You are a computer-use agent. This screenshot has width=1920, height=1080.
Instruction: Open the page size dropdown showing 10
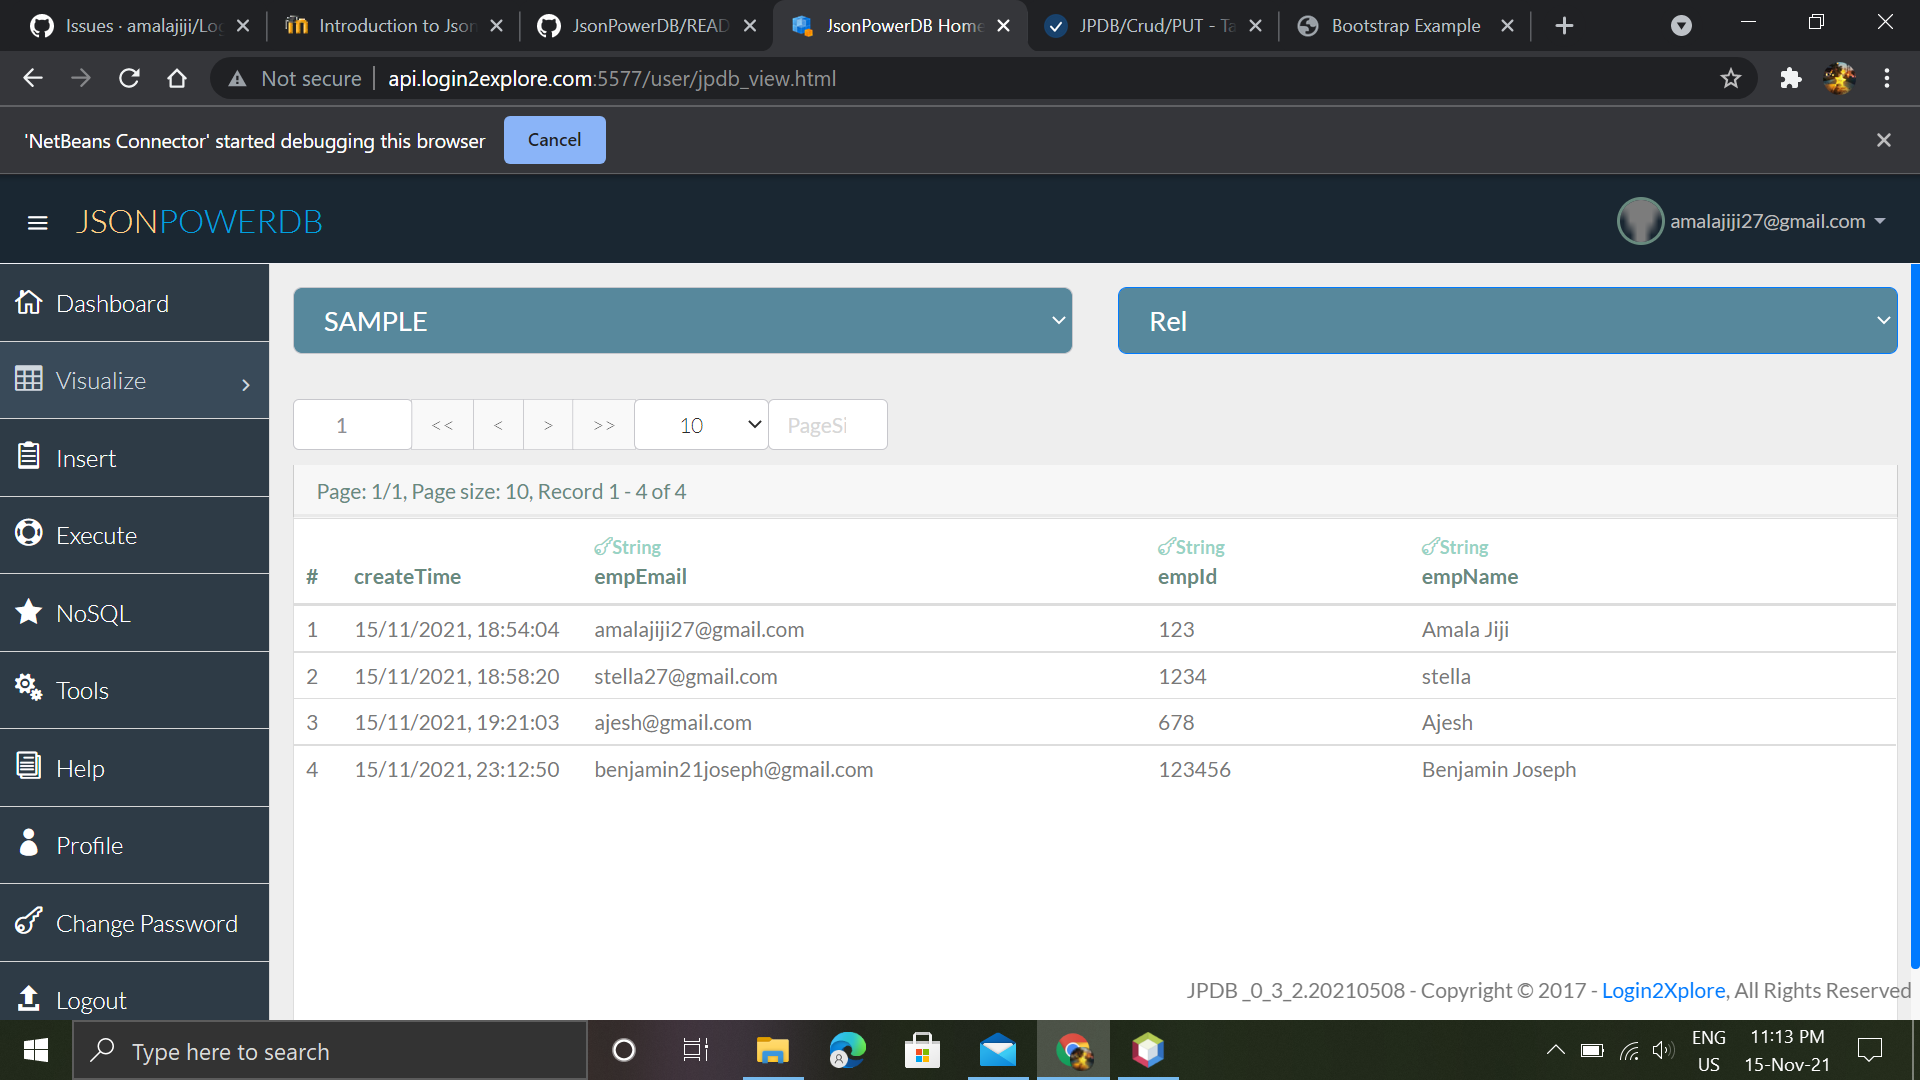700,424
